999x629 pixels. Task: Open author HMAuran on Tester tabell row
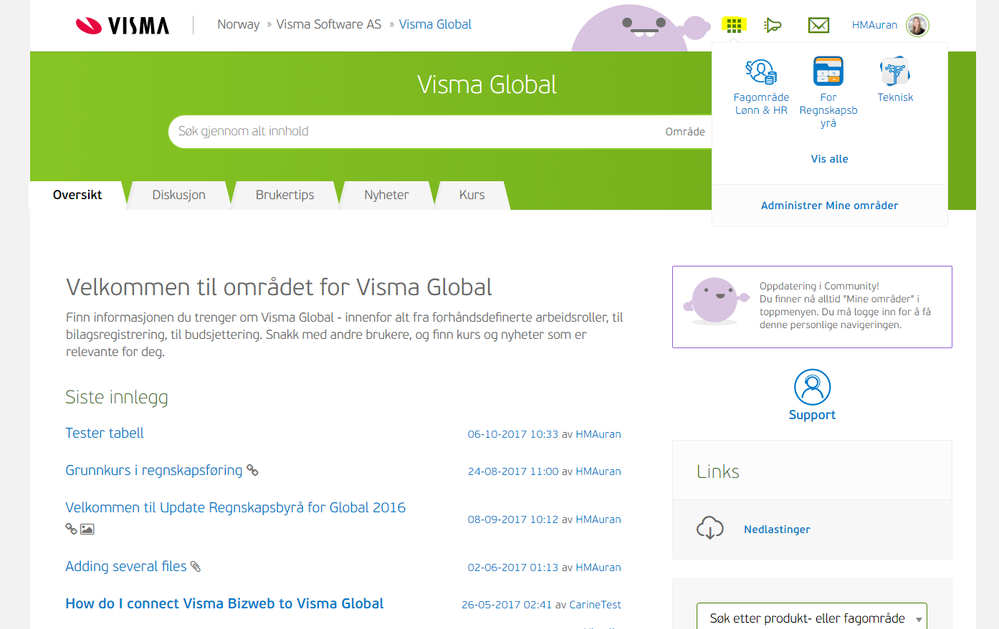tap(598, 434)
